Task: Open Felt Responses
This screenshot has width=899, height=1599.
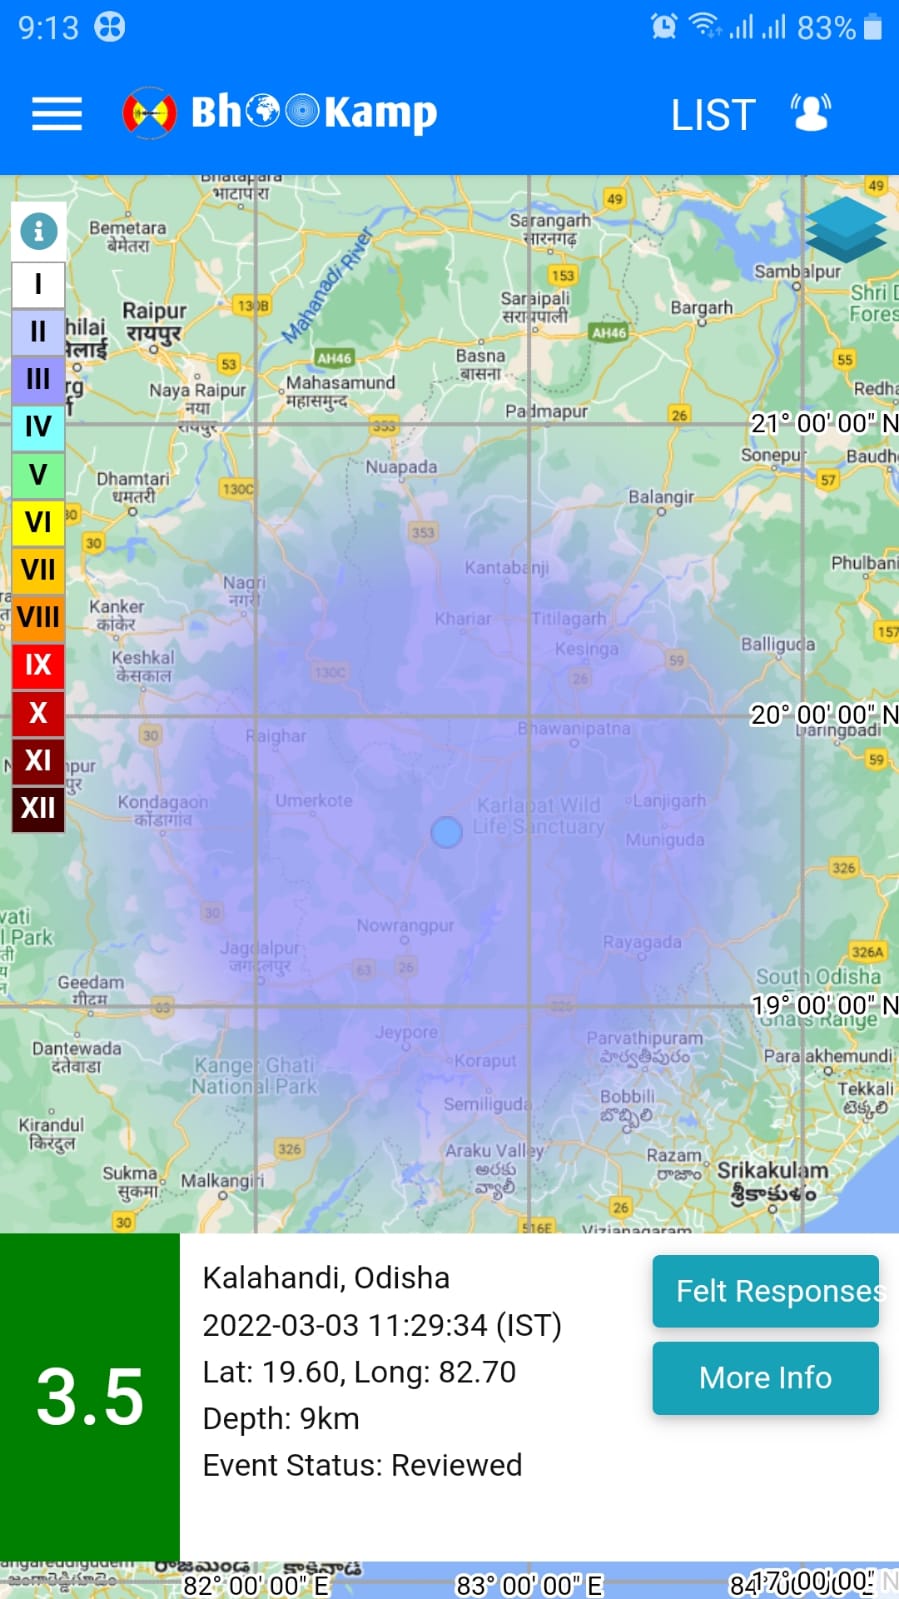Action: click(x=766, y=1291)
